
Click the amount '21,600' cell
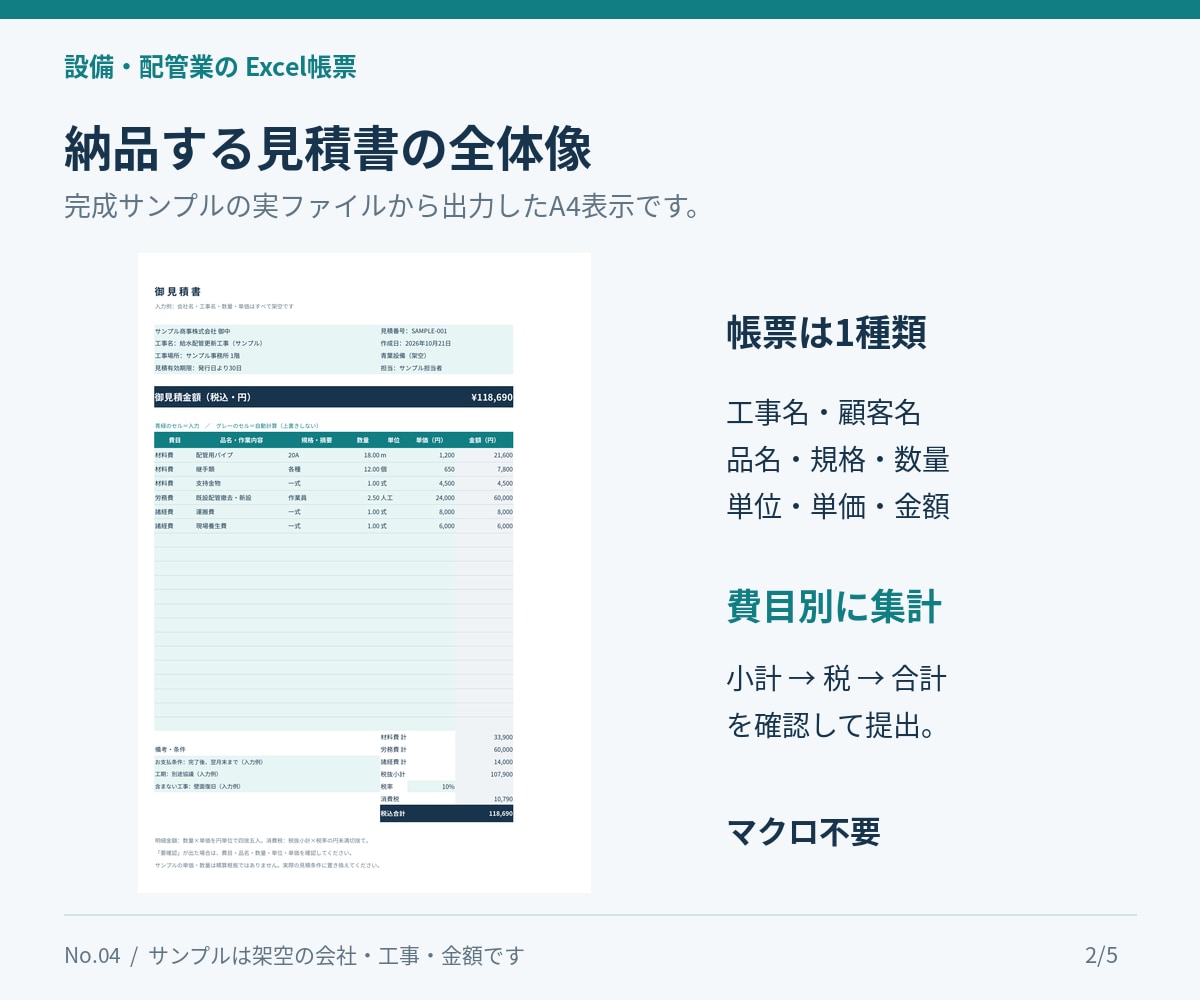pyautogui.click(x=504, y=455)
